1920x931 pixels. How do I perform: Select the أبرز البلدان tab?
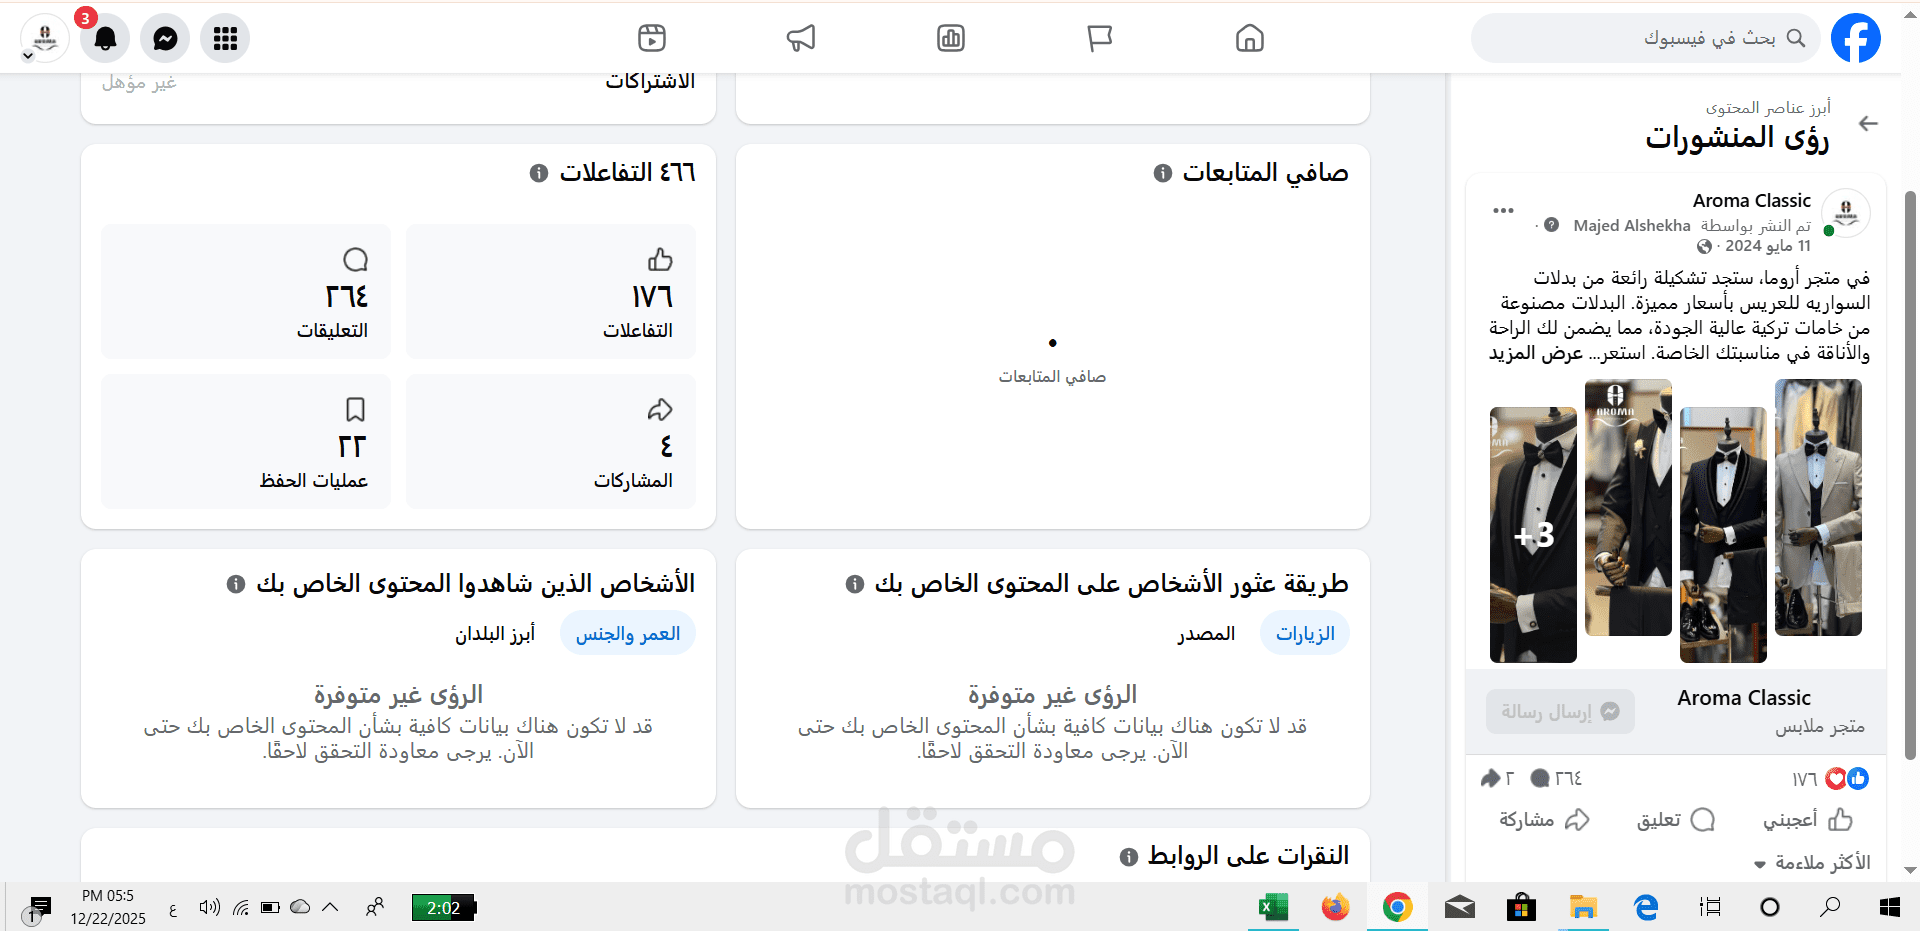(495, 634)
